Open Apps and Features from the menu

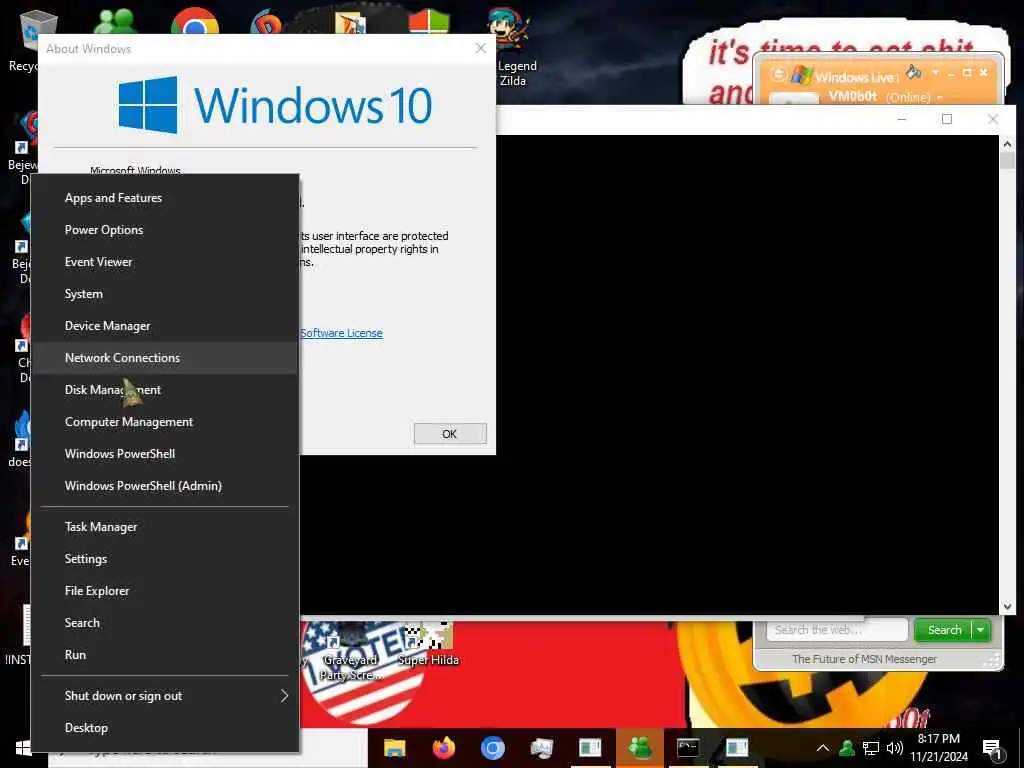(165, 198)
